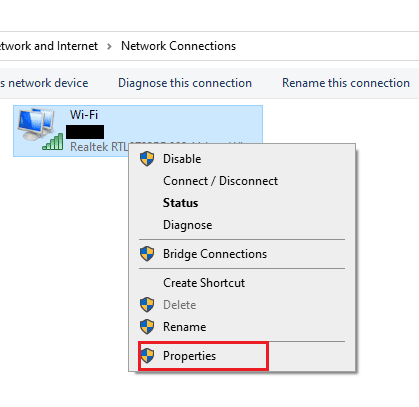This screenshot has width=419, height=407.
Task: Click the shield icon beside Delete
Action: (x=147, y=305)
